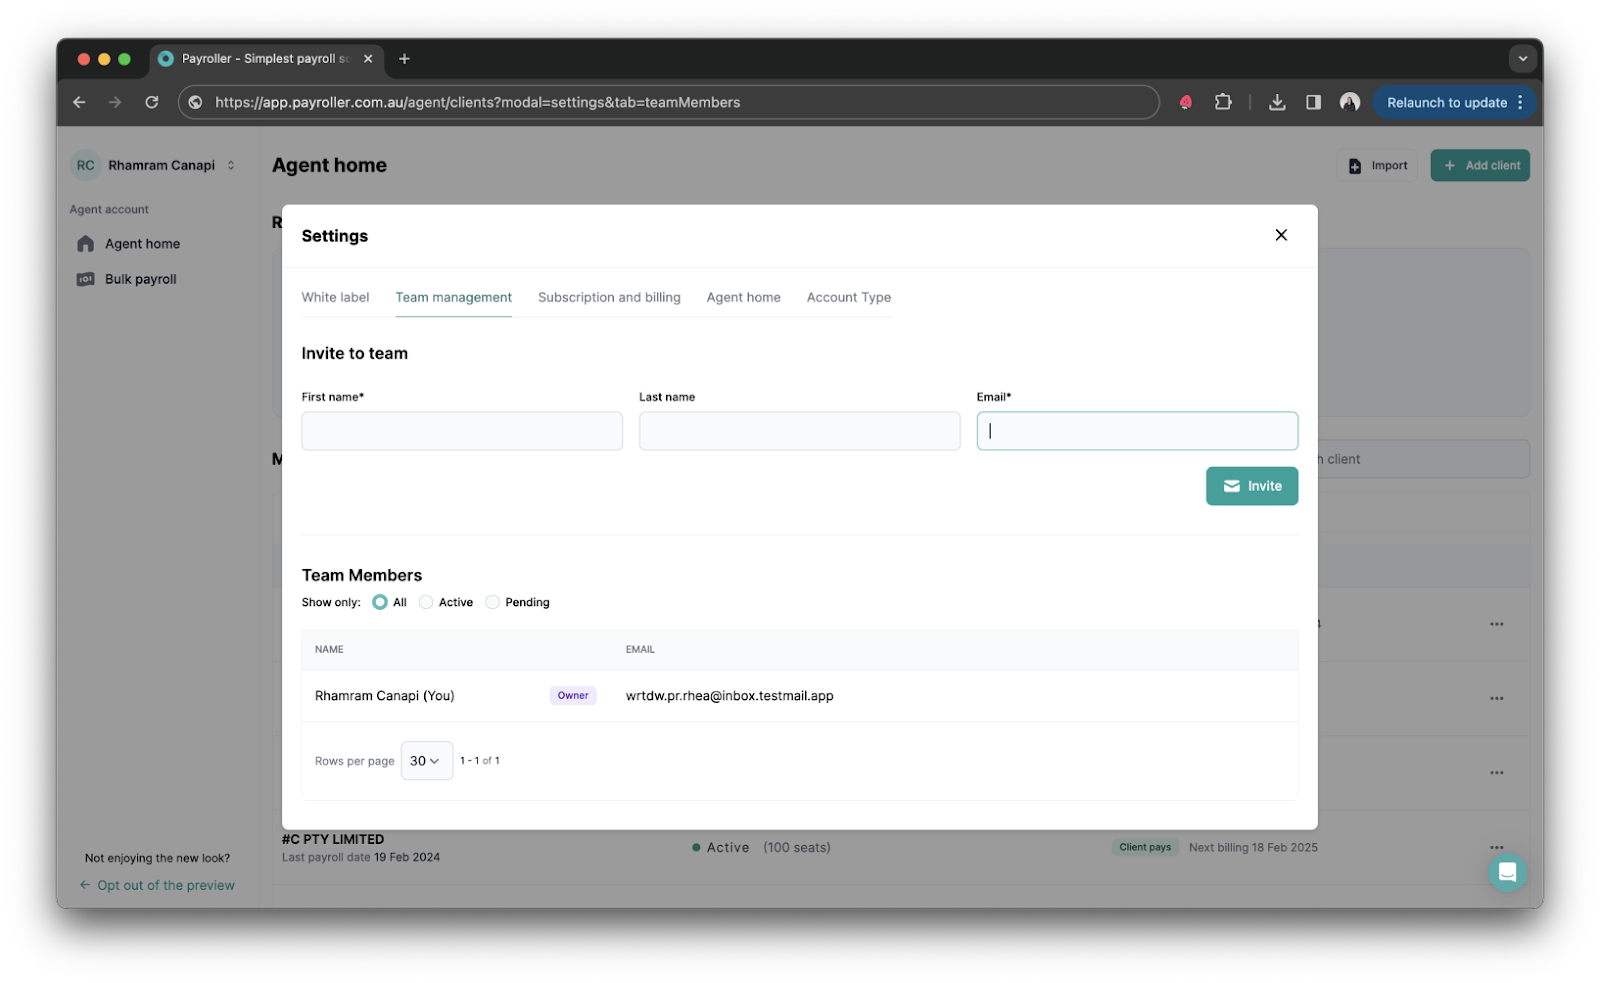Focus the First name input field
The height and width of the screenshot is (983, 1600).
(x=462, y=431)
